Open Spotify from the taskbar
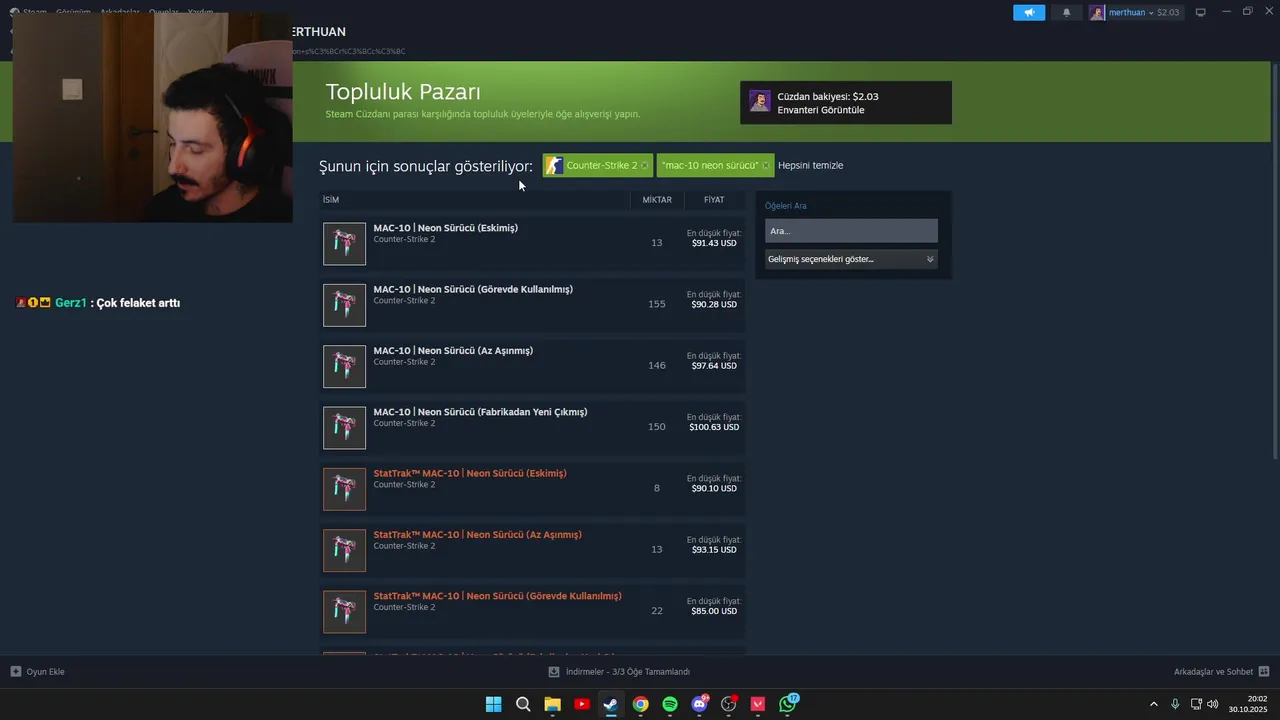The image size is (1280, 720). coord(670,704)
